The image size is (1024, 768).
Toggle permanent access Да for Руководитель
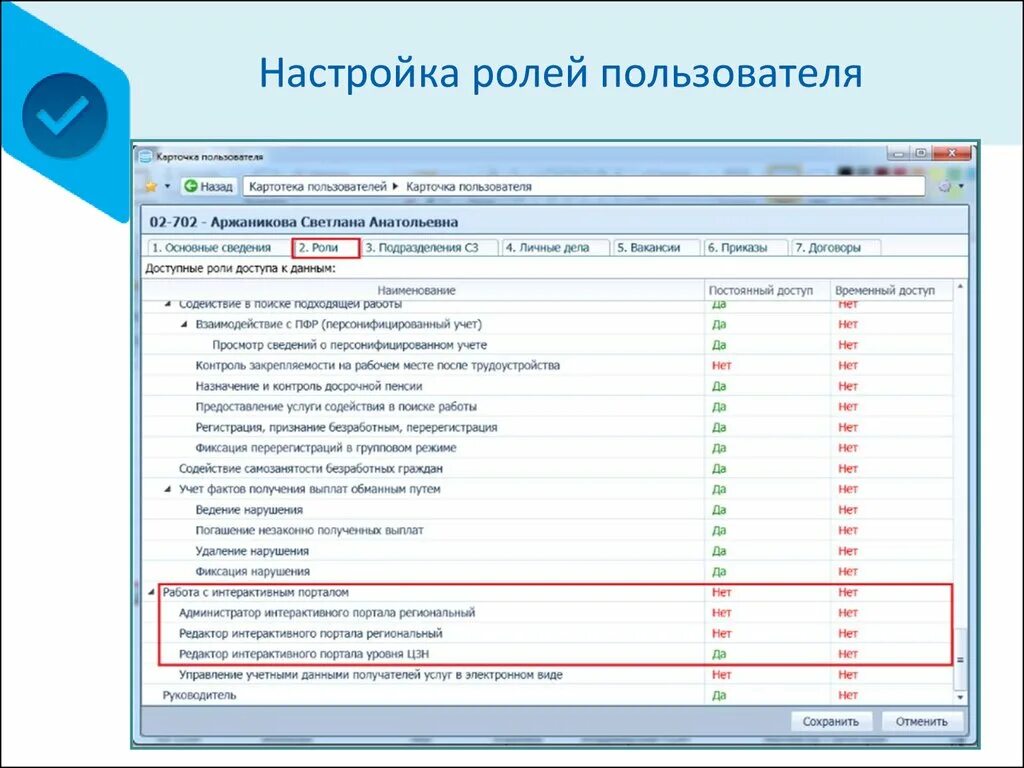tap(718, 696)
